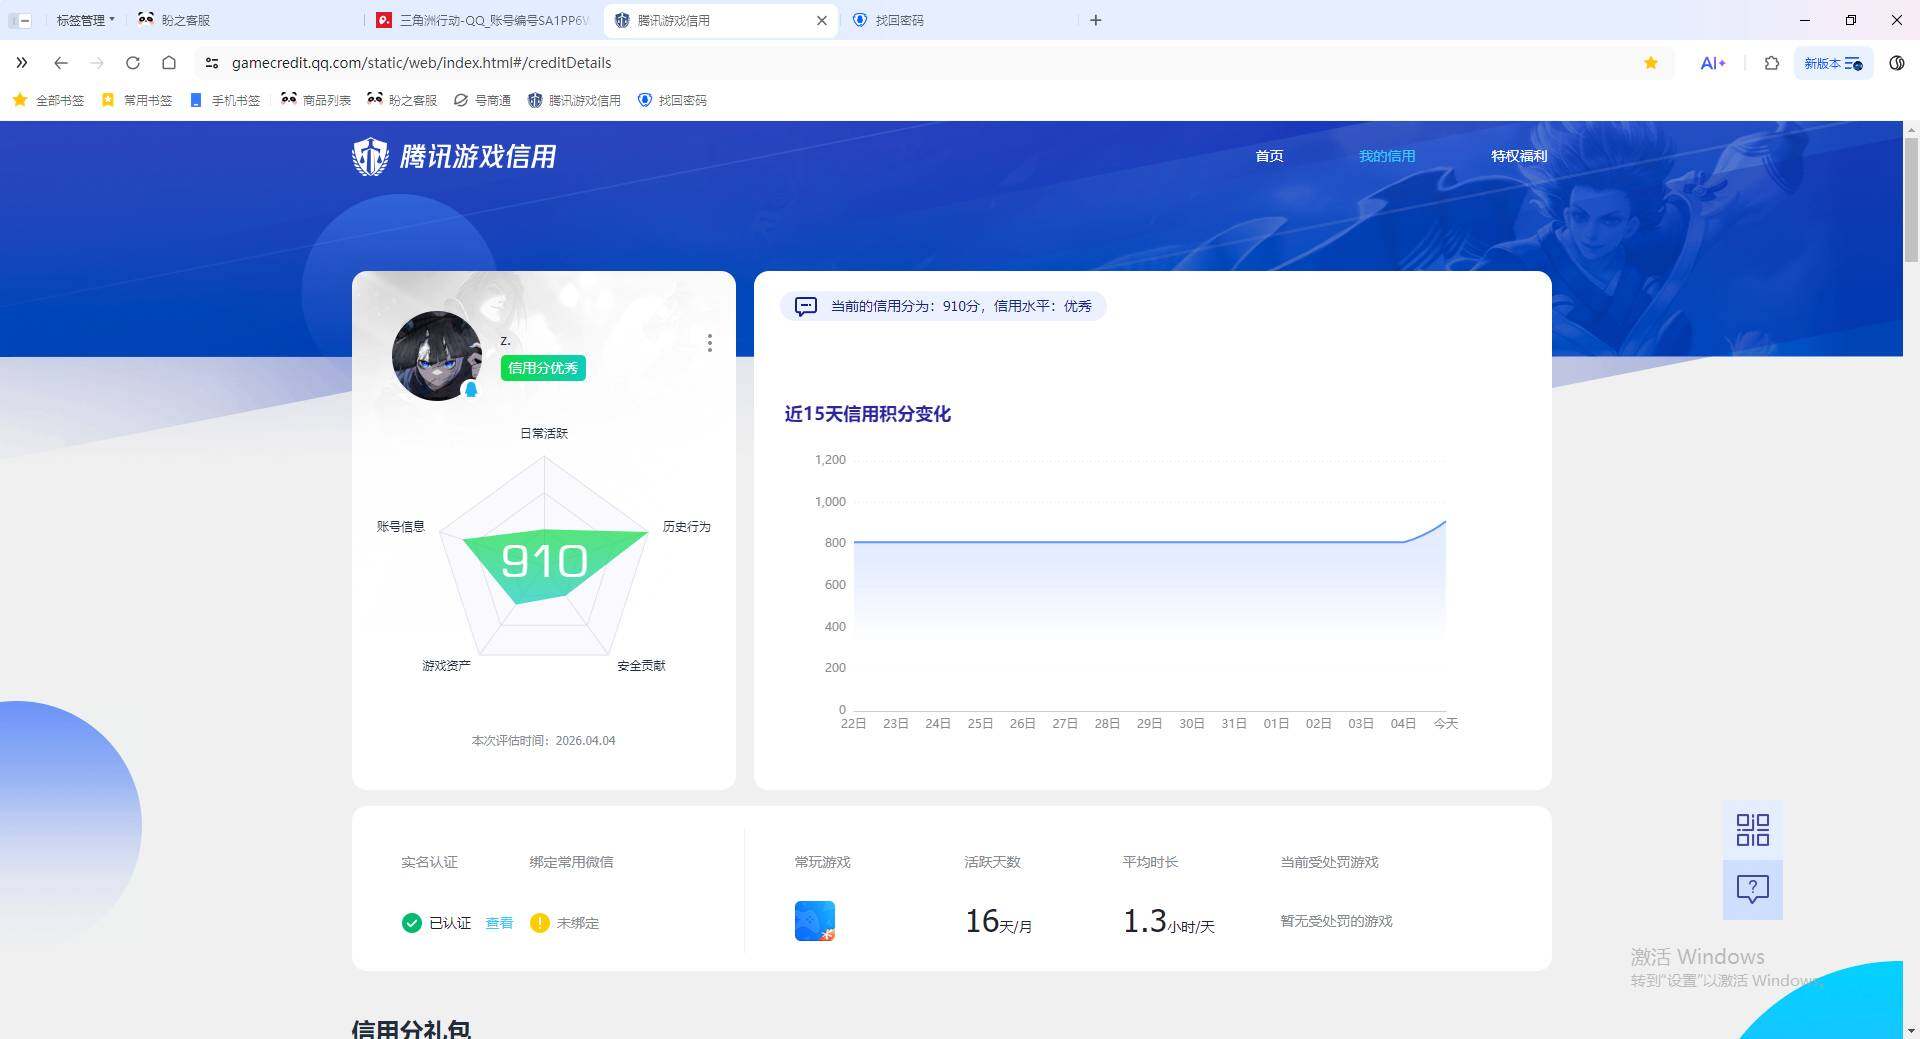Screen dimensions: 1920x1039
Task: Open the QR code floating button
Action: [1752, 830]
